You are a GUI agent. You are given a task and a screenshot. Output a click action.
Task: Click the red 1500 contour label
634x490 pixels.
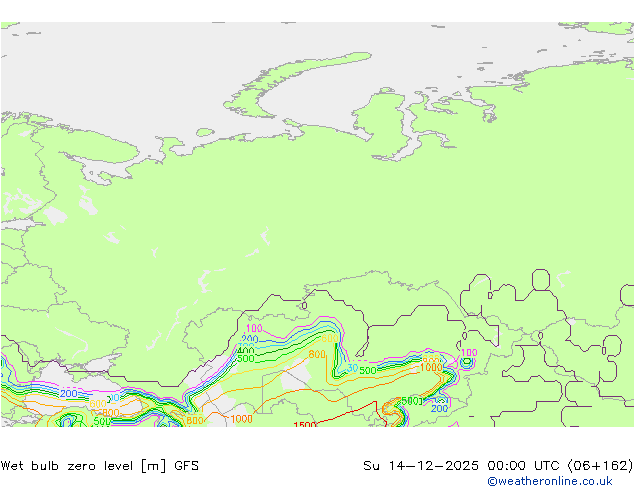305,425
